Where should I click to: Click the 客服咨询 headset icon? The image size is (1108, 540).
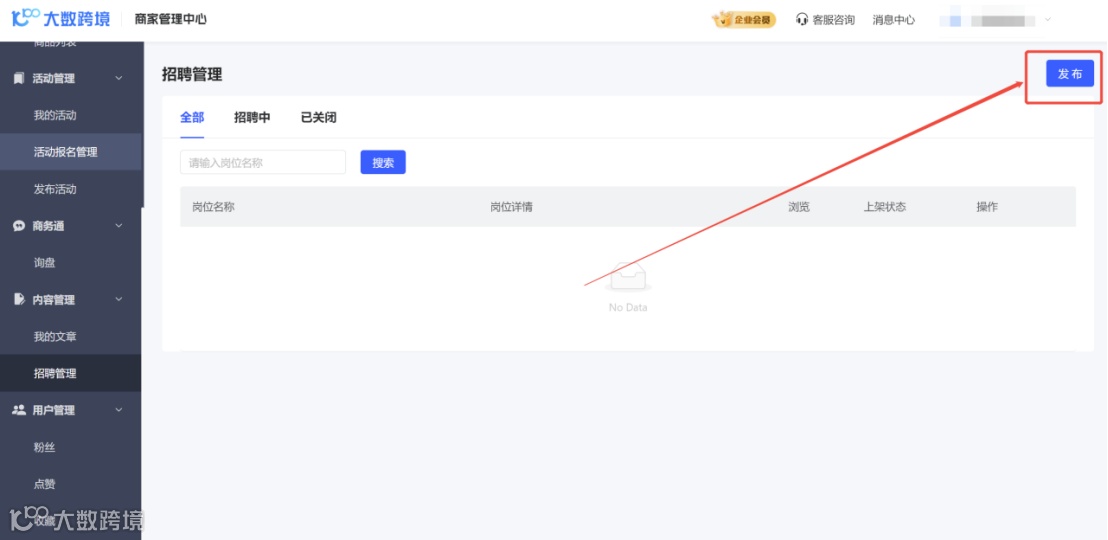801,20
